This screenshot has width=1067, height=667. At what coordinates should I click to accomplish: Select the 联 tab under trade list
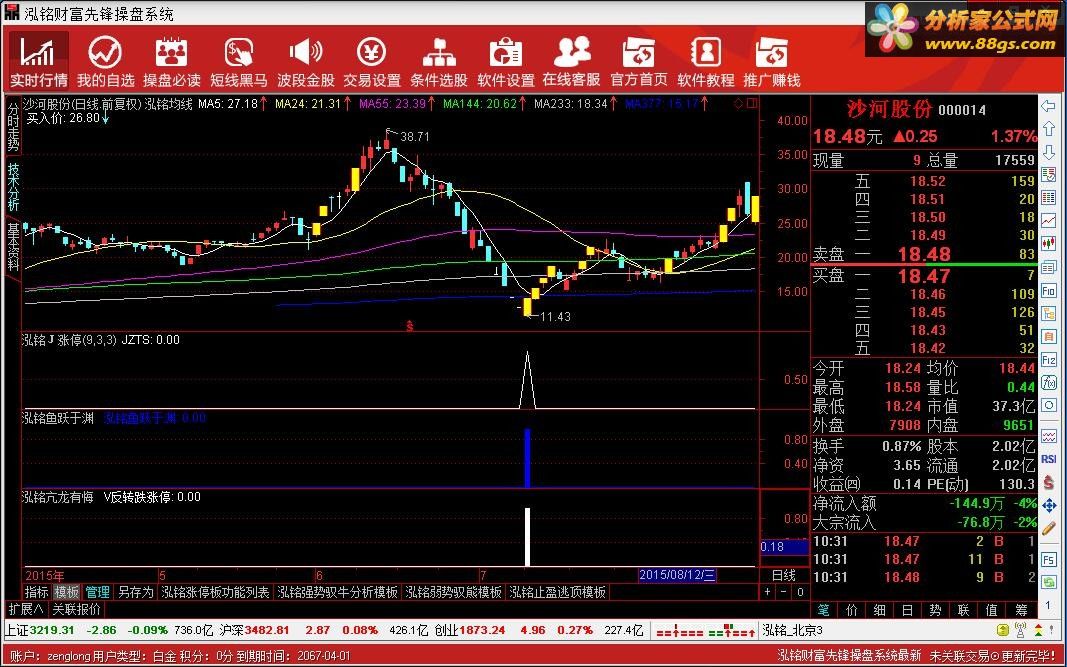click(964, 610)
